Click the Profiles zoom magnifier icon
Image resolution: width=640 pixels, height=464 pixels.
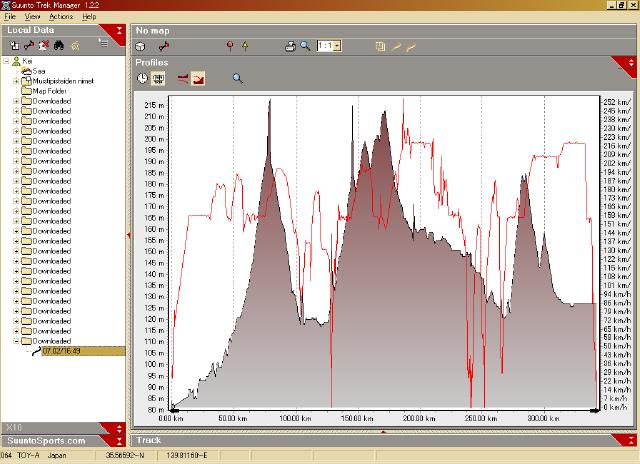point(238,78)
